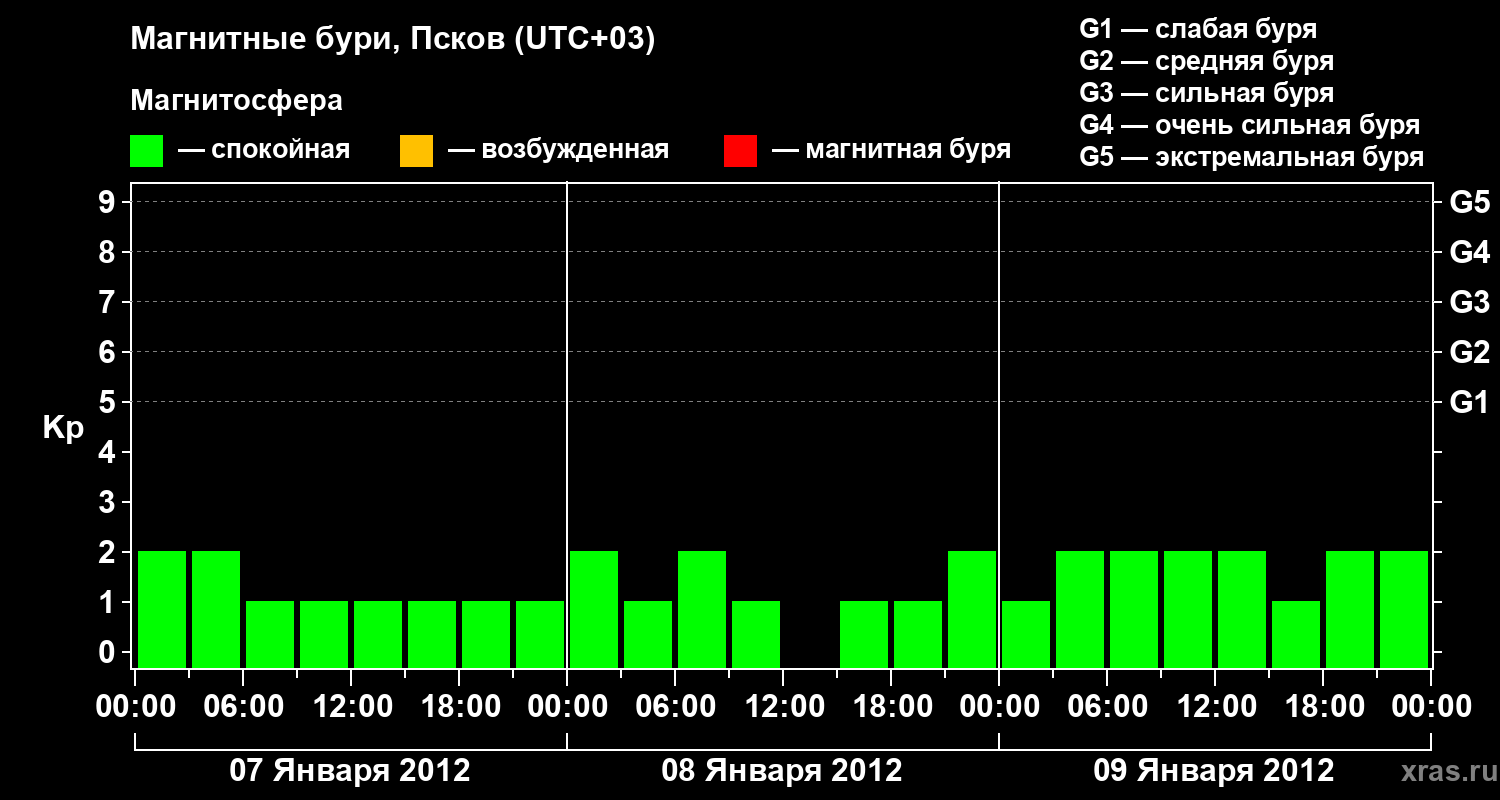Image resolution: width=1500 pixels, height=800 pixels.
Task: Click the G1 tick label beside the Kp 5 gridline
Action: tap(1470, 403)
